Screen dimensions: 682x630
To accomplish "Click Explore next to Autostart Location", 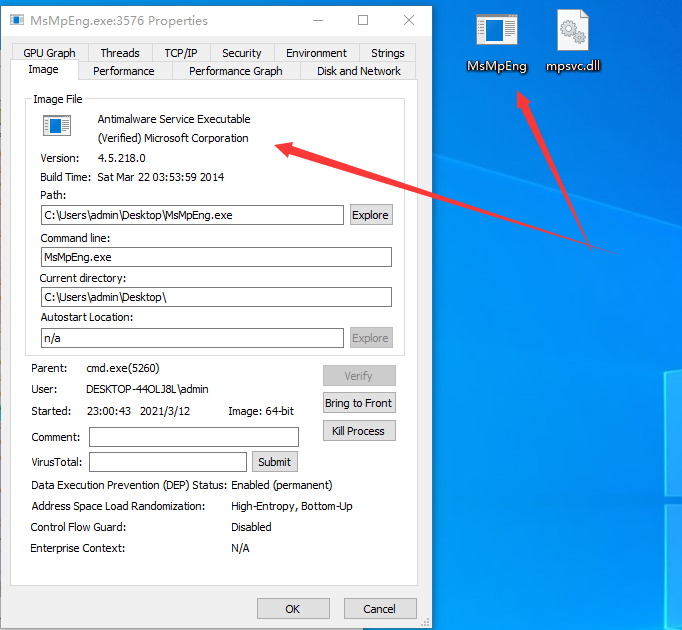I will (x=371, y=338).
